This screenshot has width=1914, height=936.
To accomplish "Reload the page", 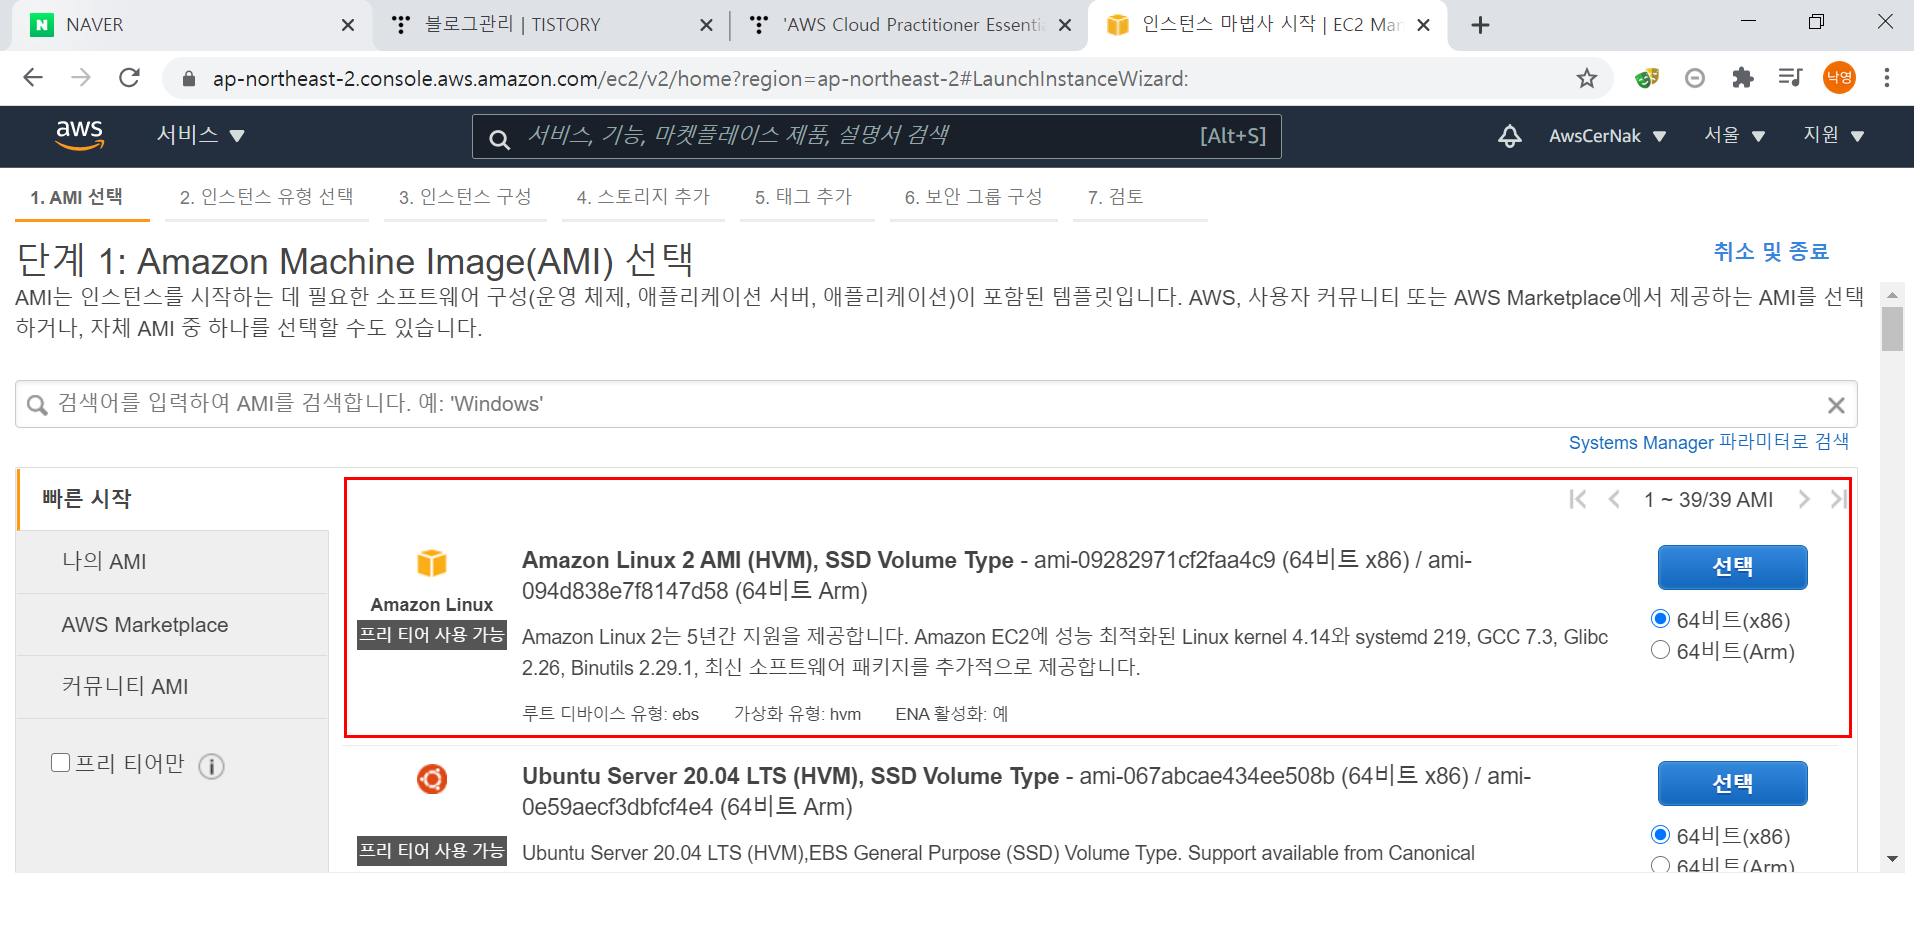I will click(x=129, y=78).
